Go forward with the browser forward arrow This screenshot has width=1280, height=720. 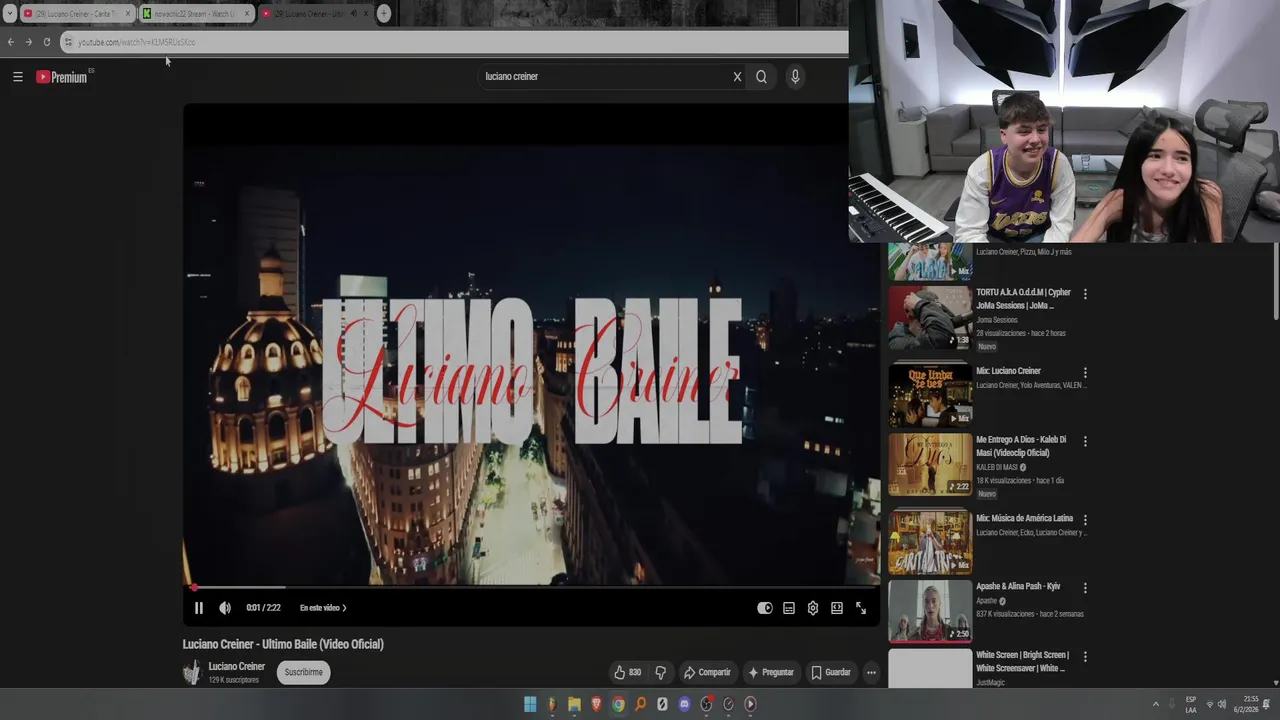click(x=28, y=42)
